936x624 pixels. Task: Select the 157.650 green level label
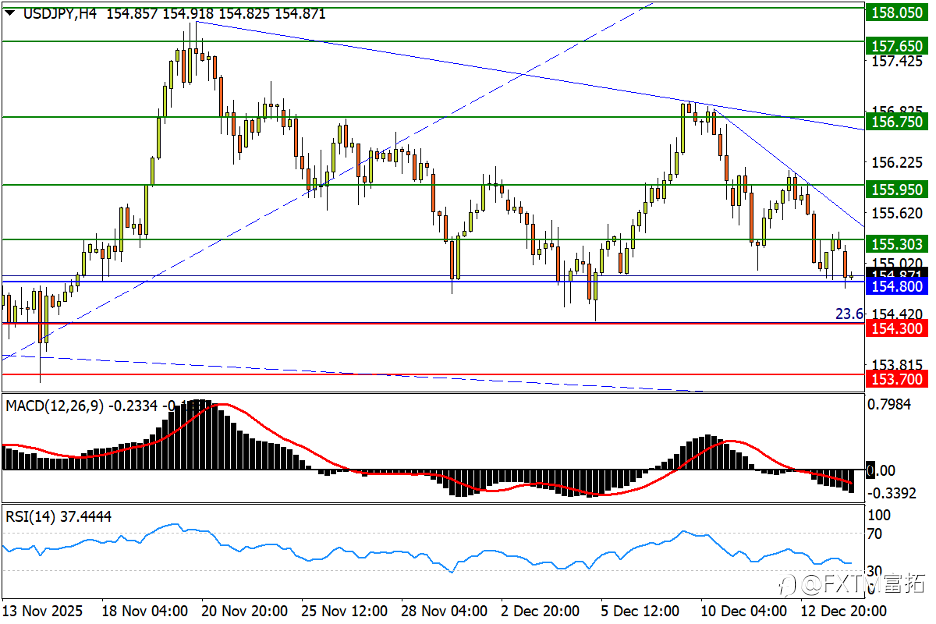coord(897,46)
